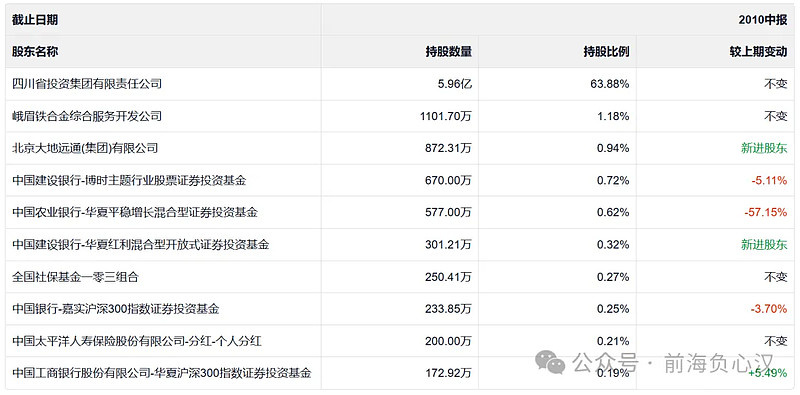The width and height of the screenshot is (800, 395).
Task: Click 全国社保基金一零三组合 shareholder name
Action: point(75,277)
